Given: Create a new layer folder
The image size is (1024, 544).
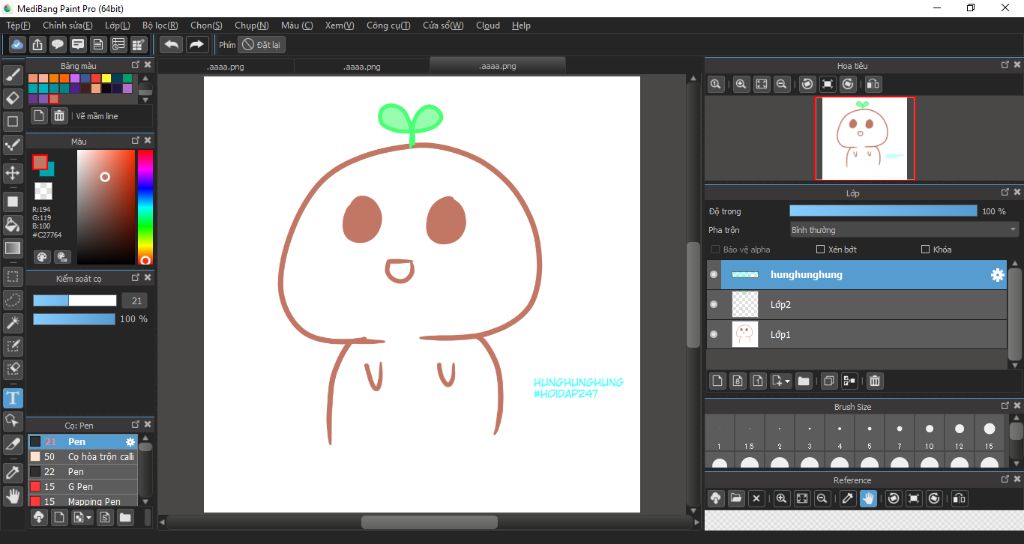Looking at the screenshot, I should [804, 381].
